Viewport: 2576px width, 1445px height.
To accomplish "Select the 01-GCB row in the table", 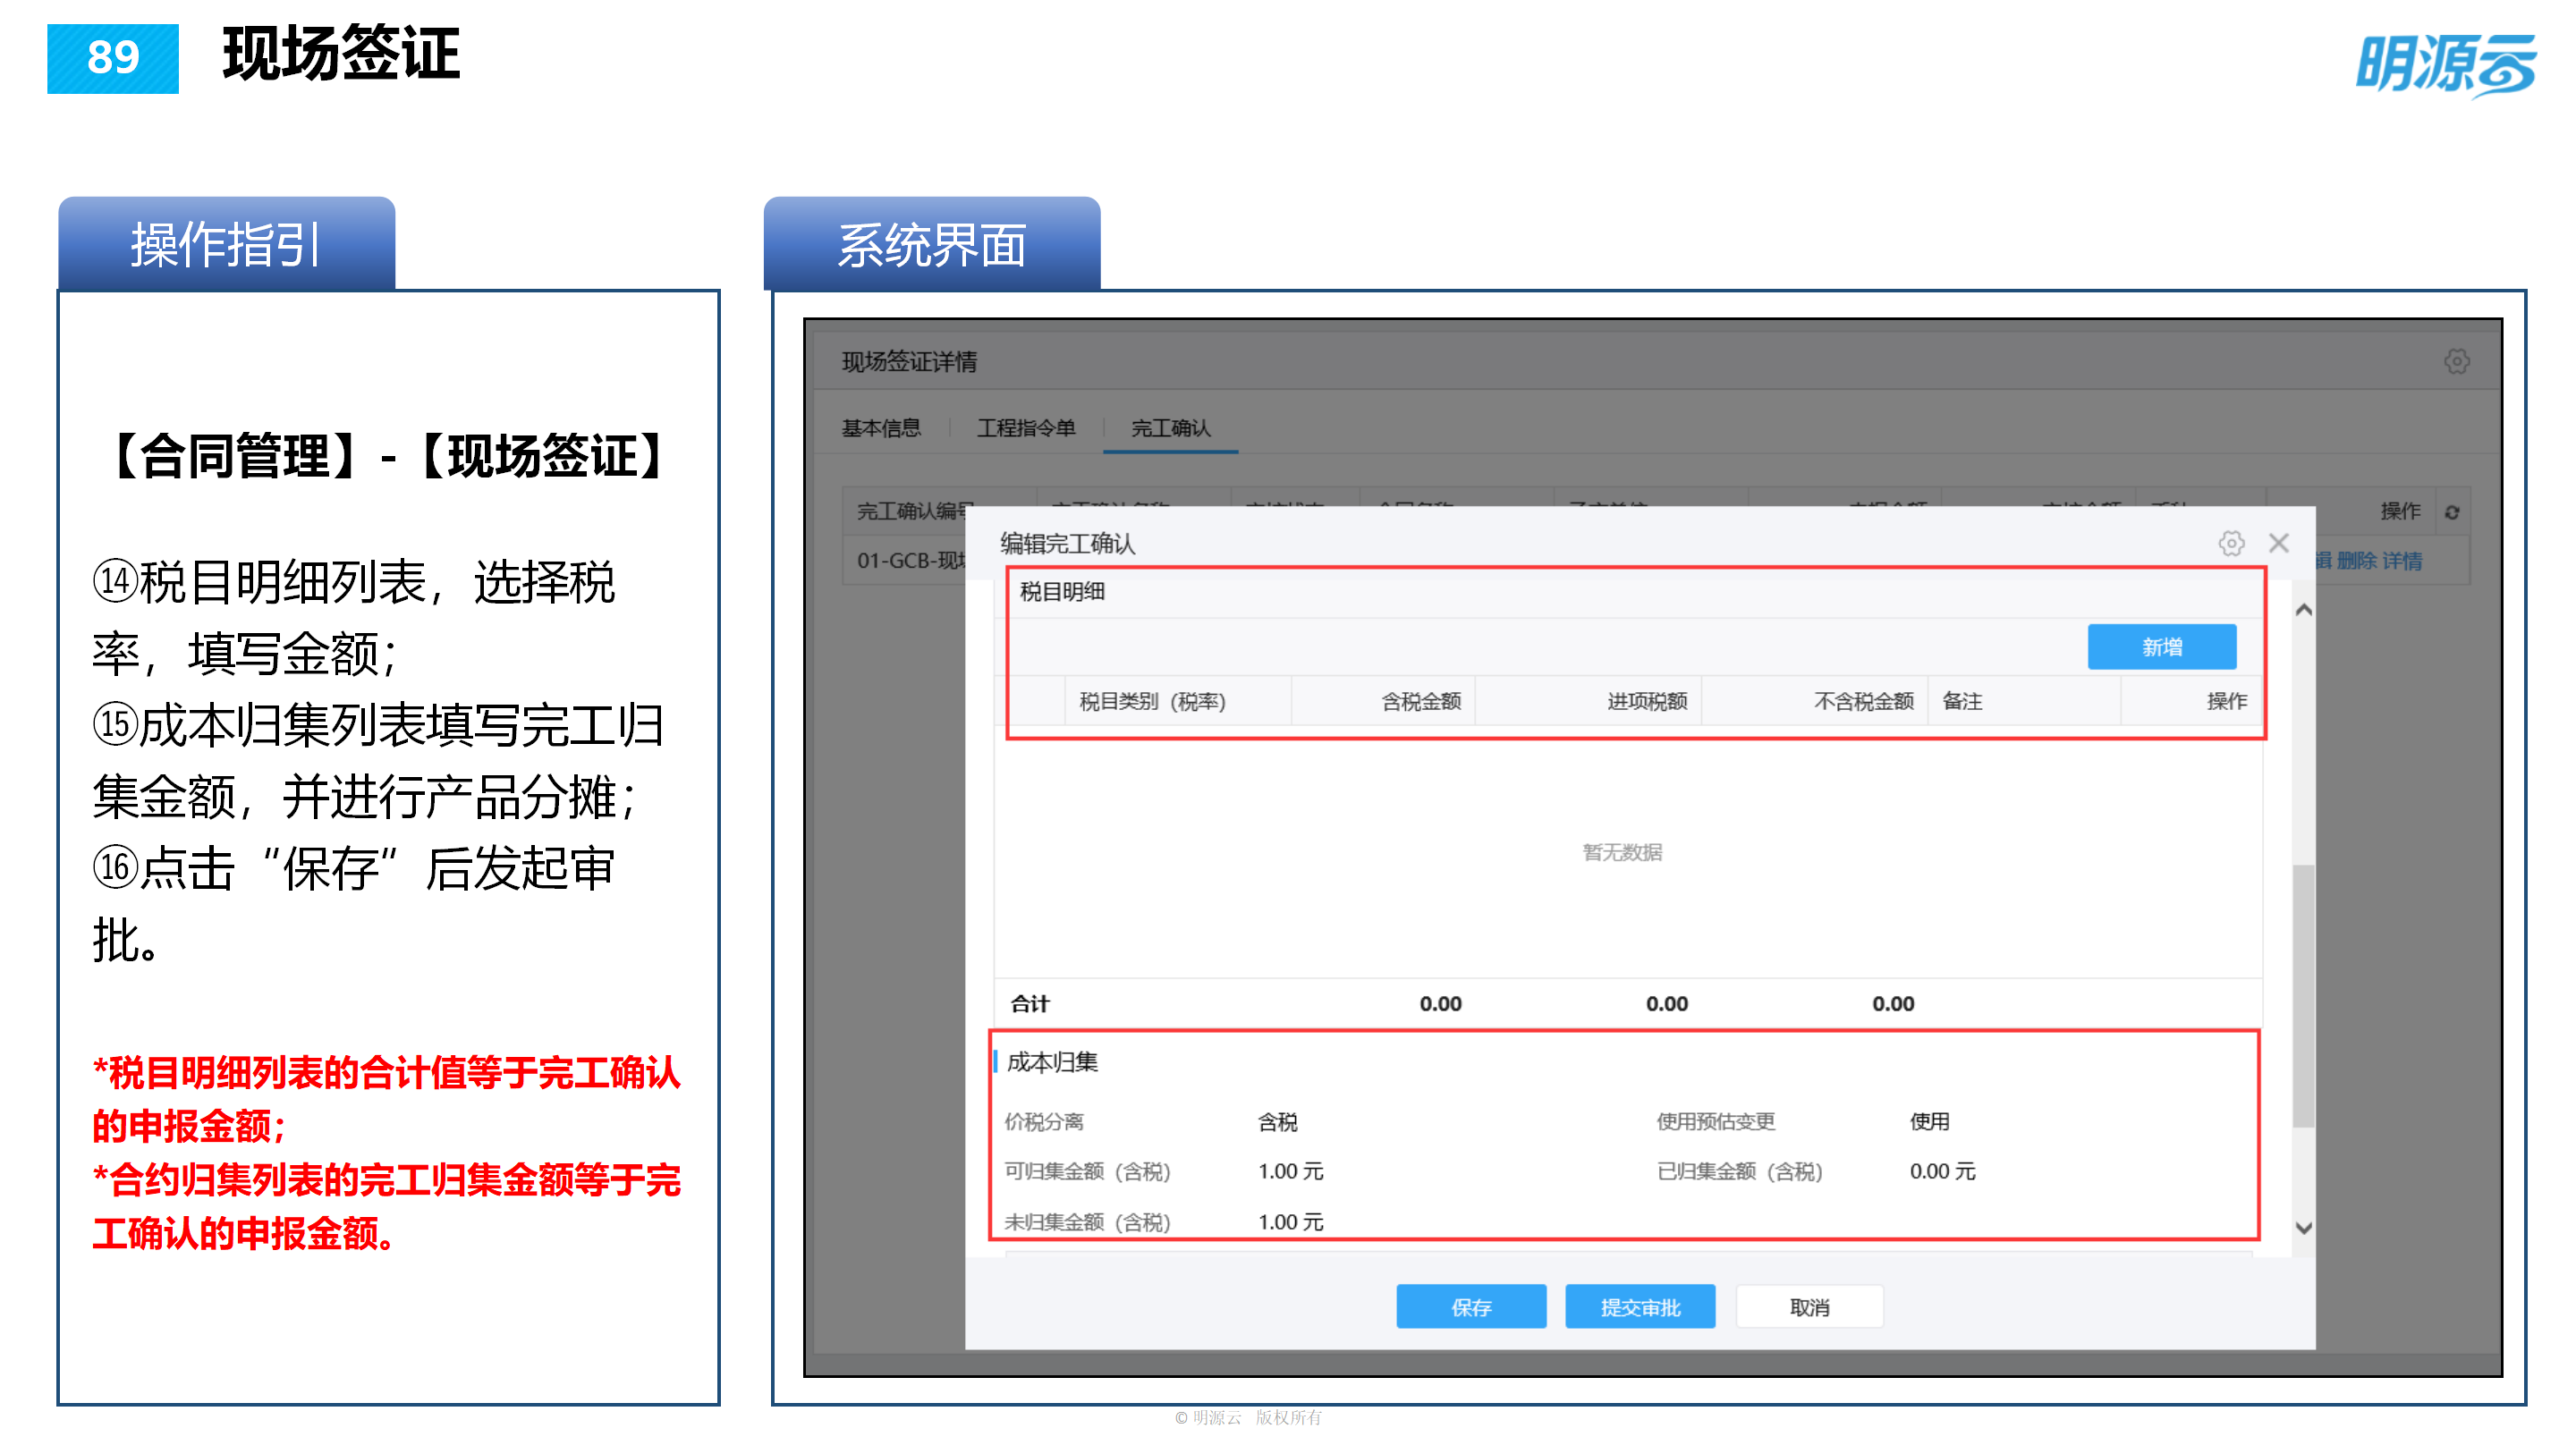I will tap(905, 561).
